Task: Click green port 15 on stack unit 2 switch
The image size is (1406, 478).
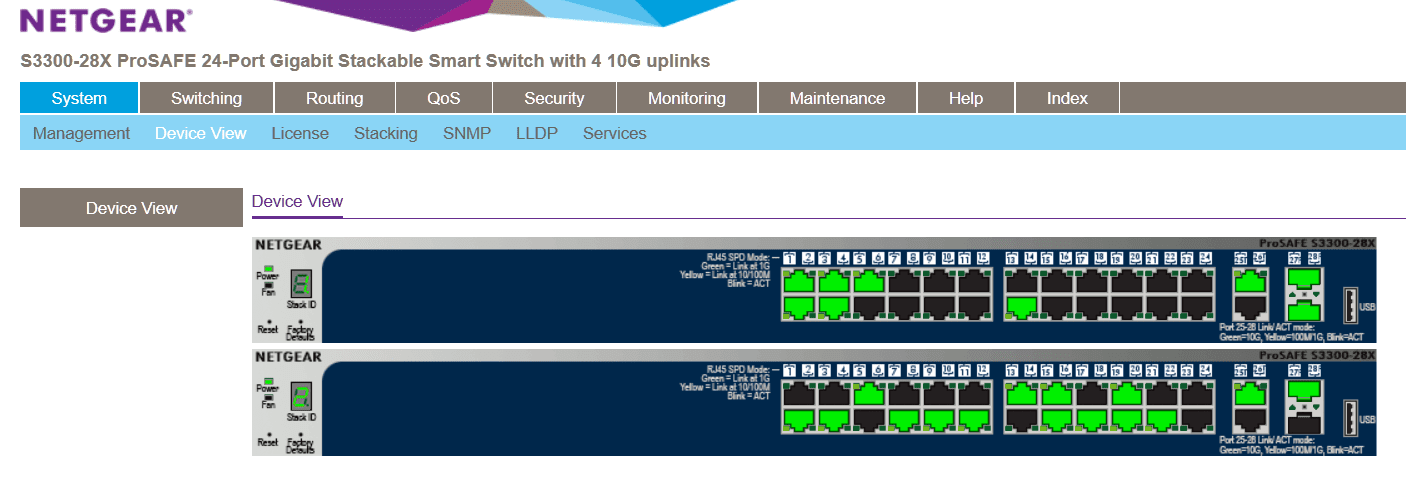Action: [1058, 394]
